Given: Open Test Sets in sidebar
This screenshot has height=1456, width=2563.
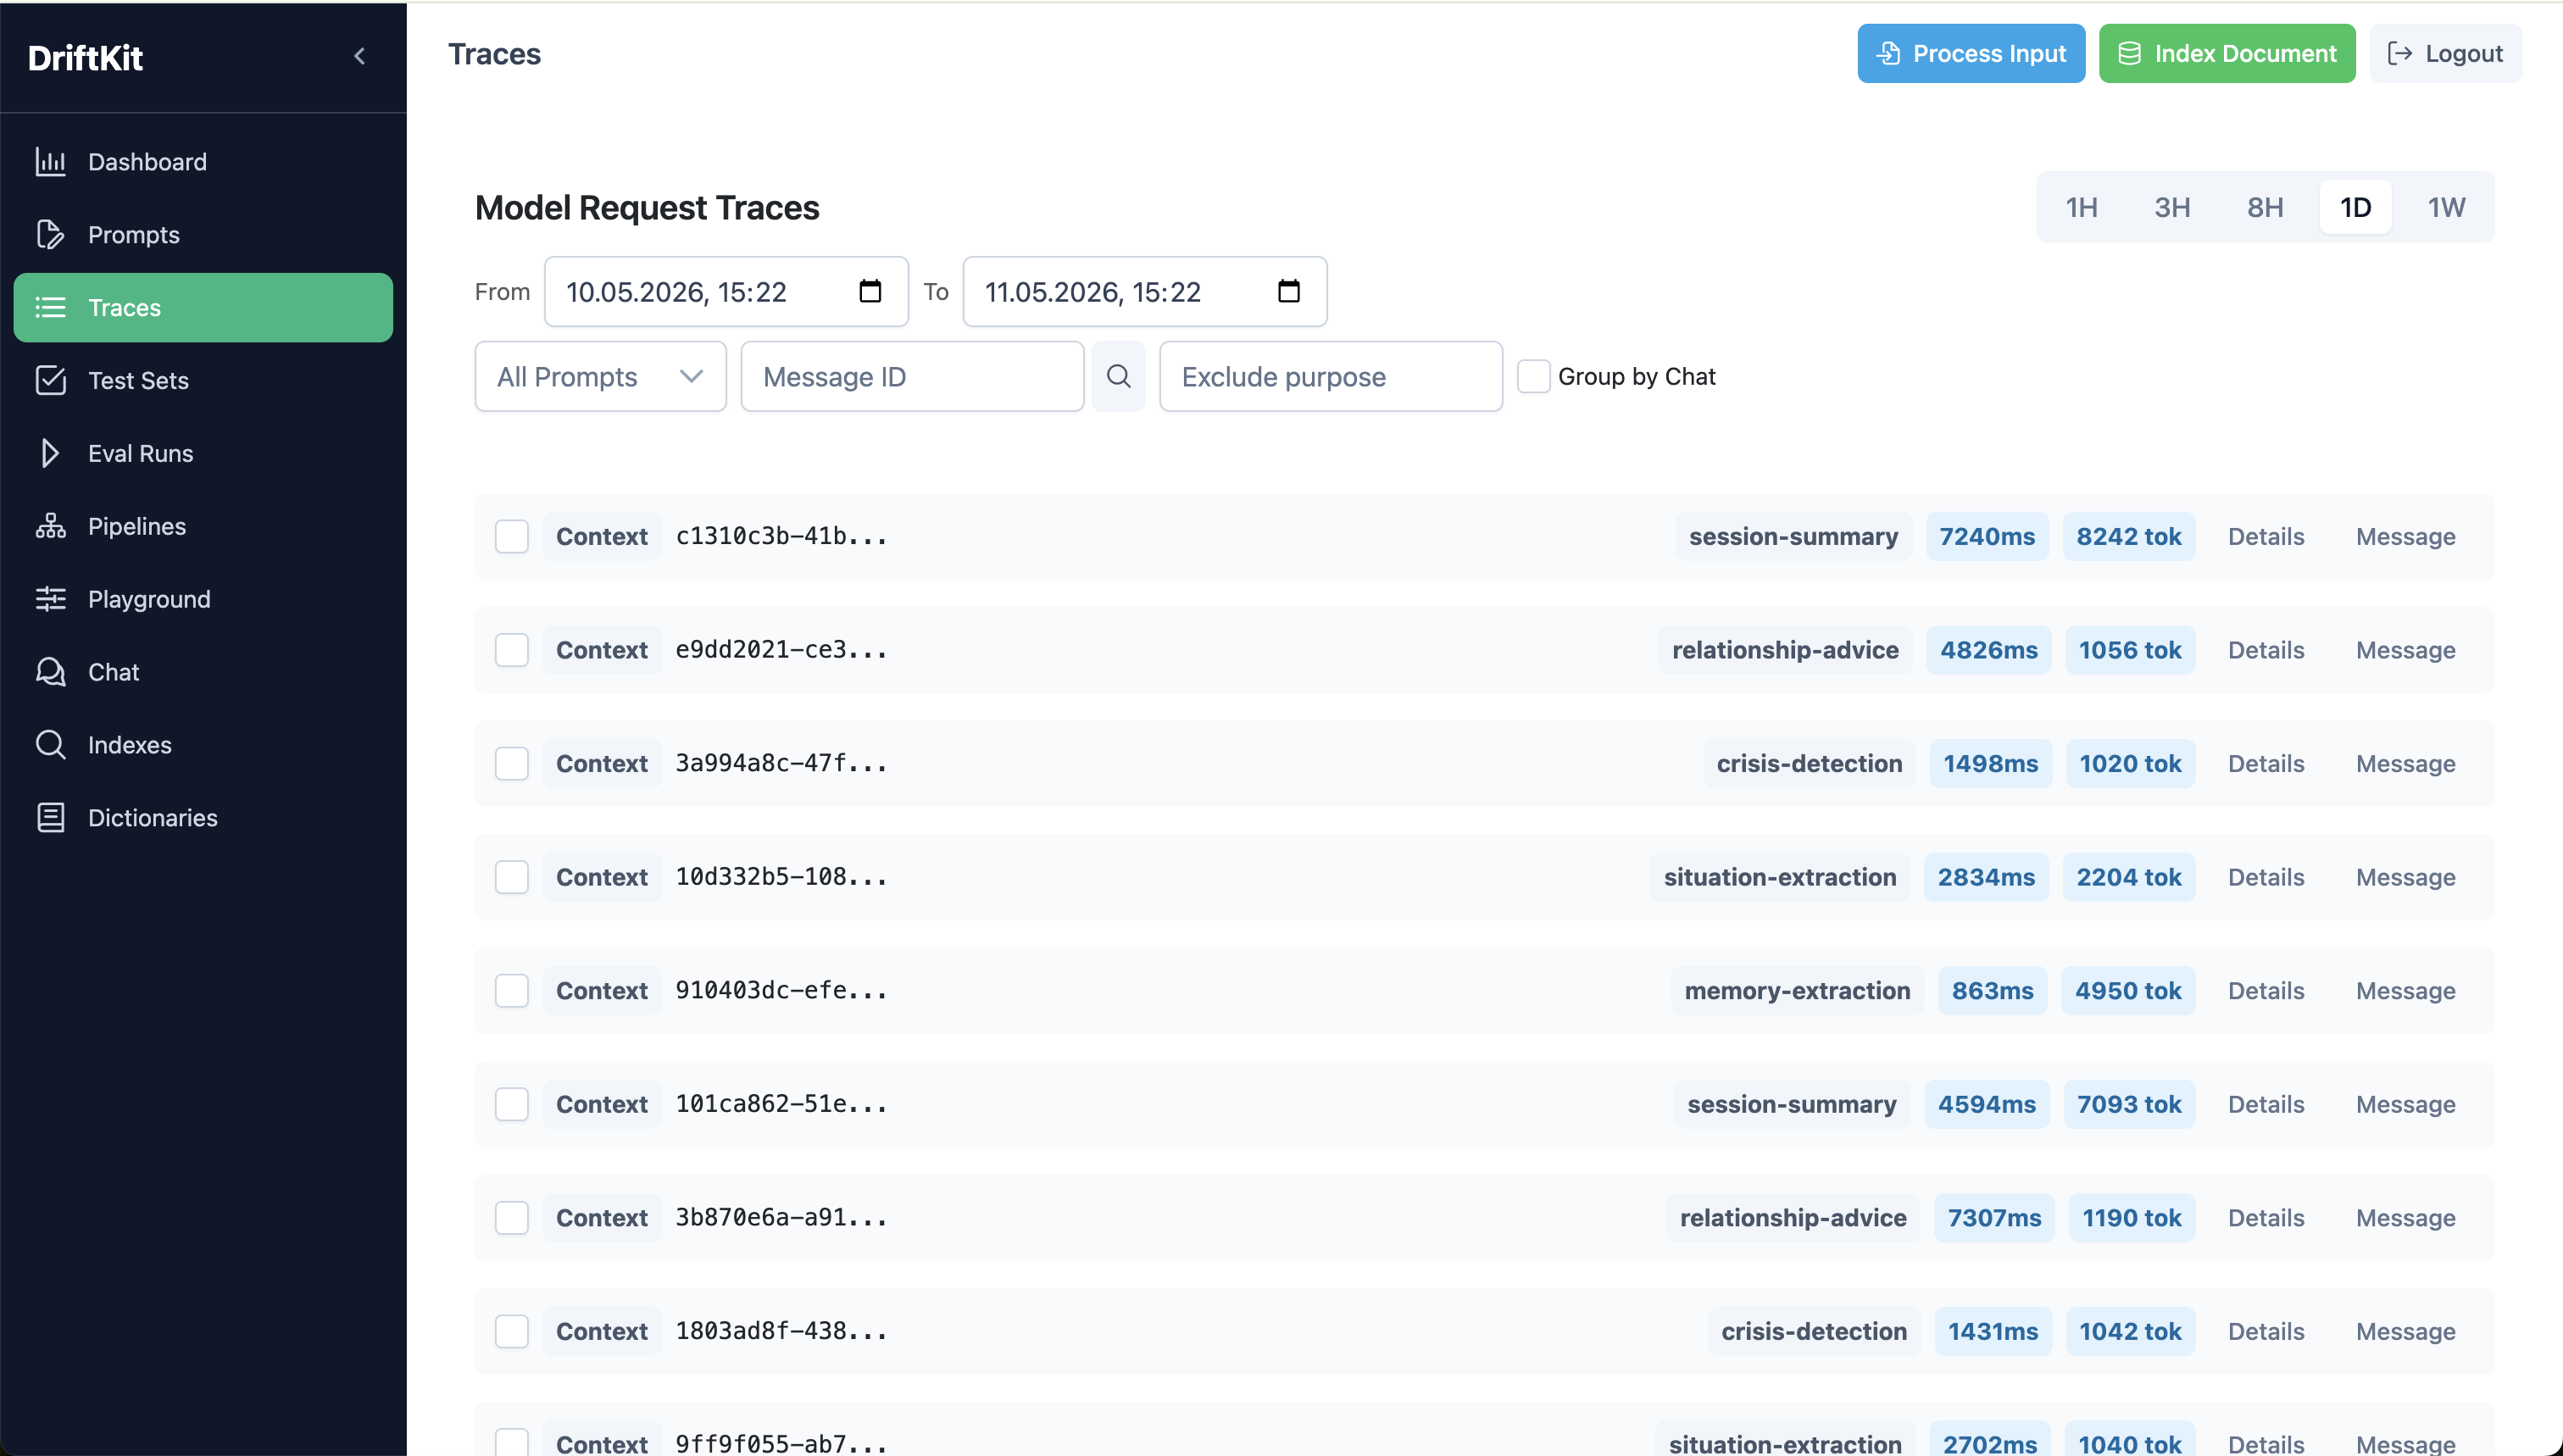Looking at the screenshot, I should coord(203,381).
